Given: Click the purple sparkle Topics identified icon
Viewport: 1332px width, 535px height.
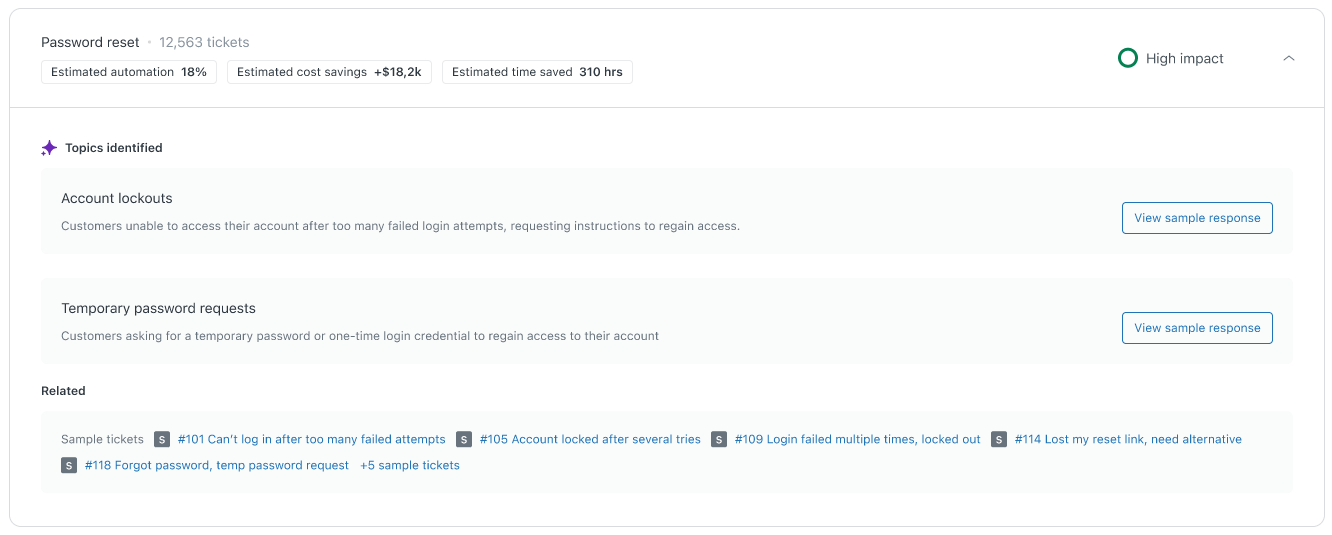Looking at the screenshot, I should [x=49, y=148].
